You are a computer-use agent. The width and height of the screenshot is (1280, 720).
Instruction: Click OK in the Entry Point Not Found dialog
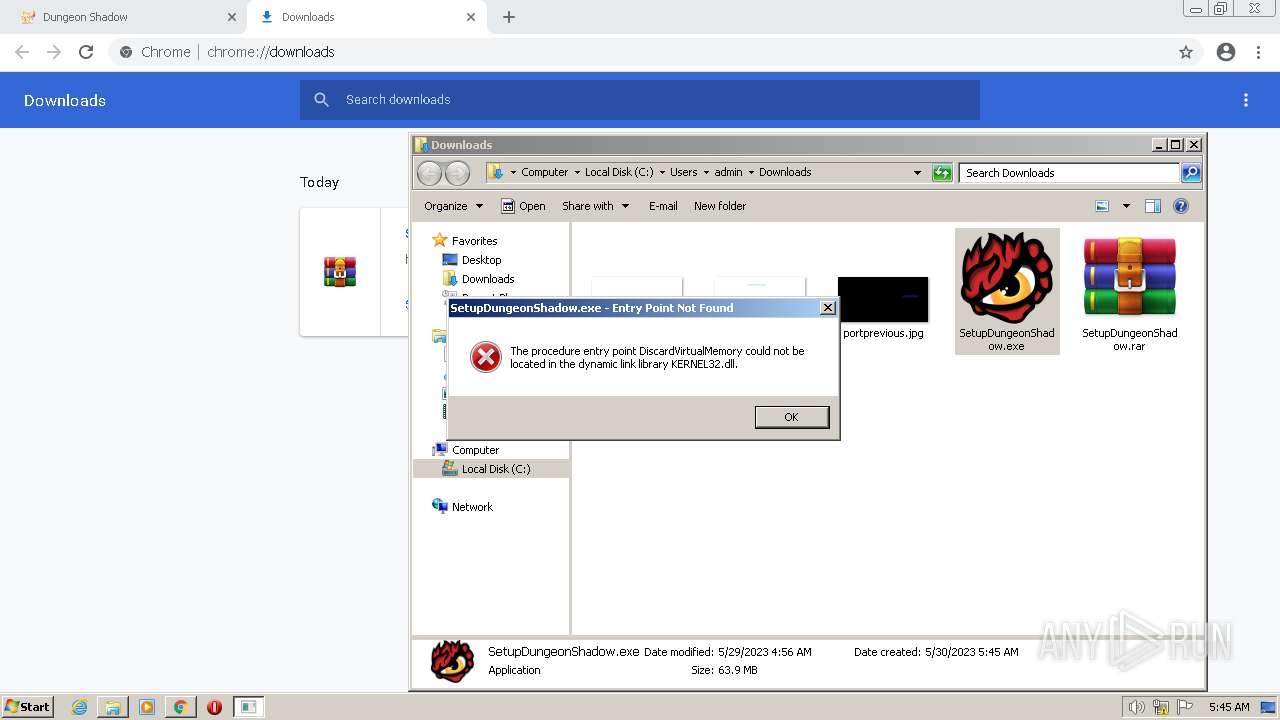791,417
